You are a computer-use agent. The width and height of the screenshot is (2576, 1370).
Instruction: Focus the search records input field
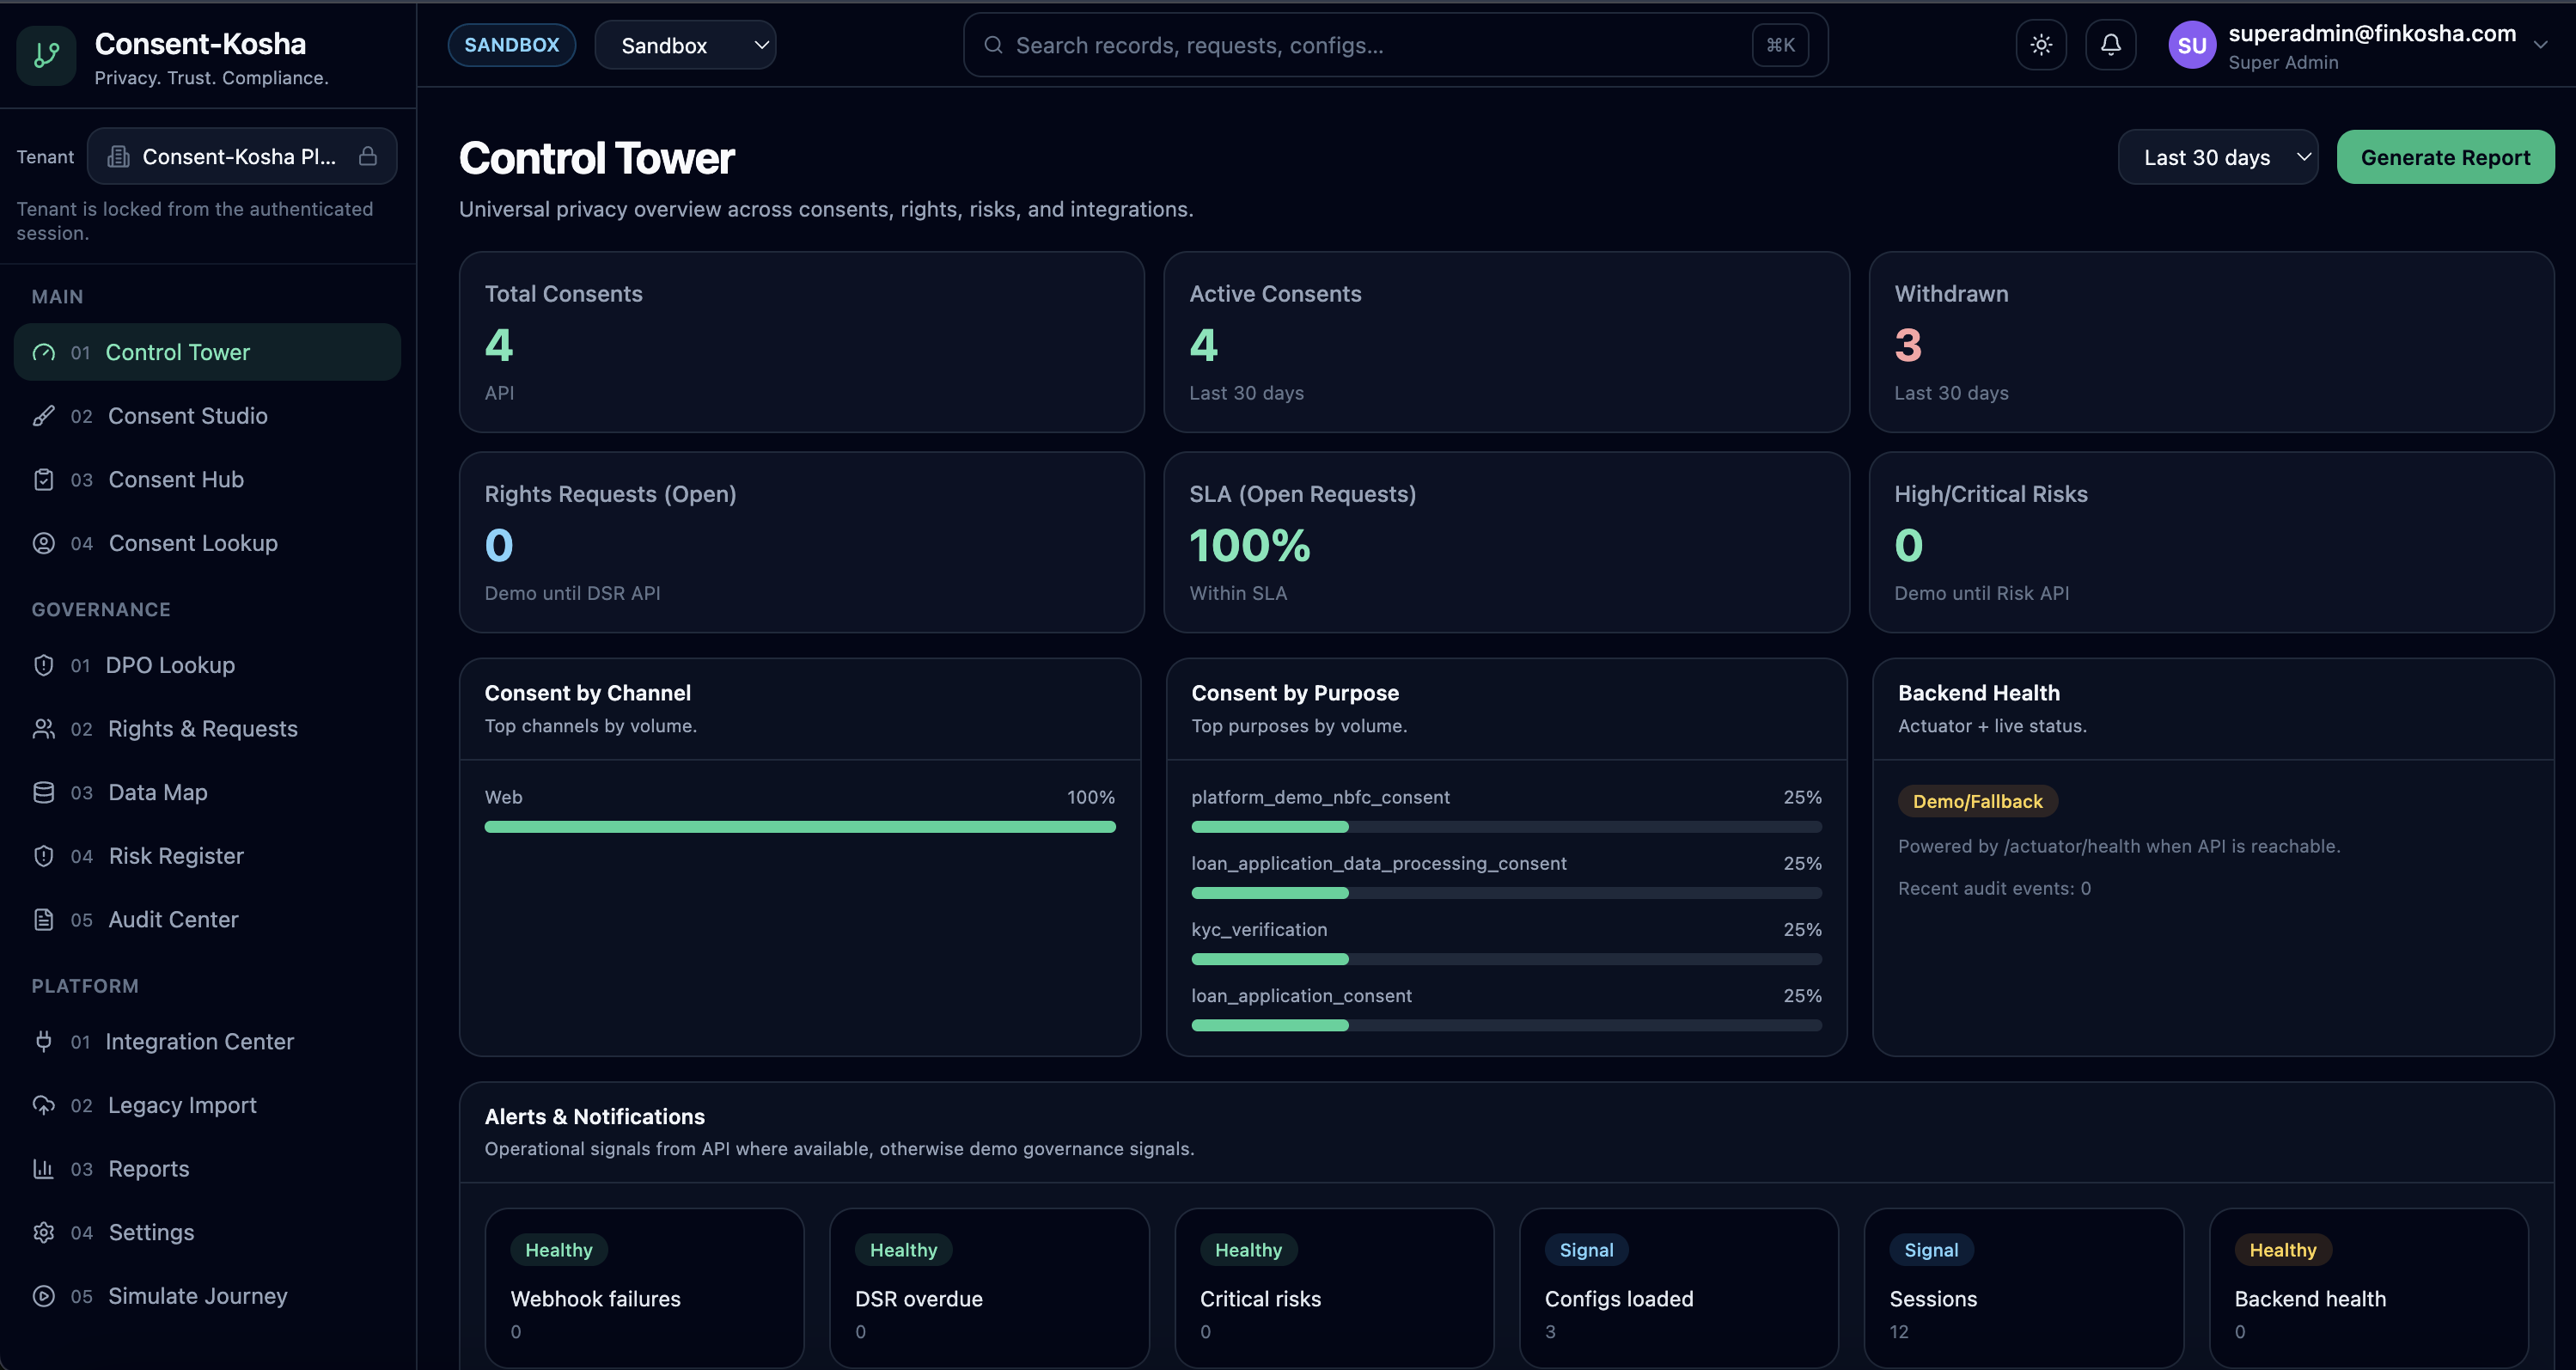click(x=1396, y=45)
